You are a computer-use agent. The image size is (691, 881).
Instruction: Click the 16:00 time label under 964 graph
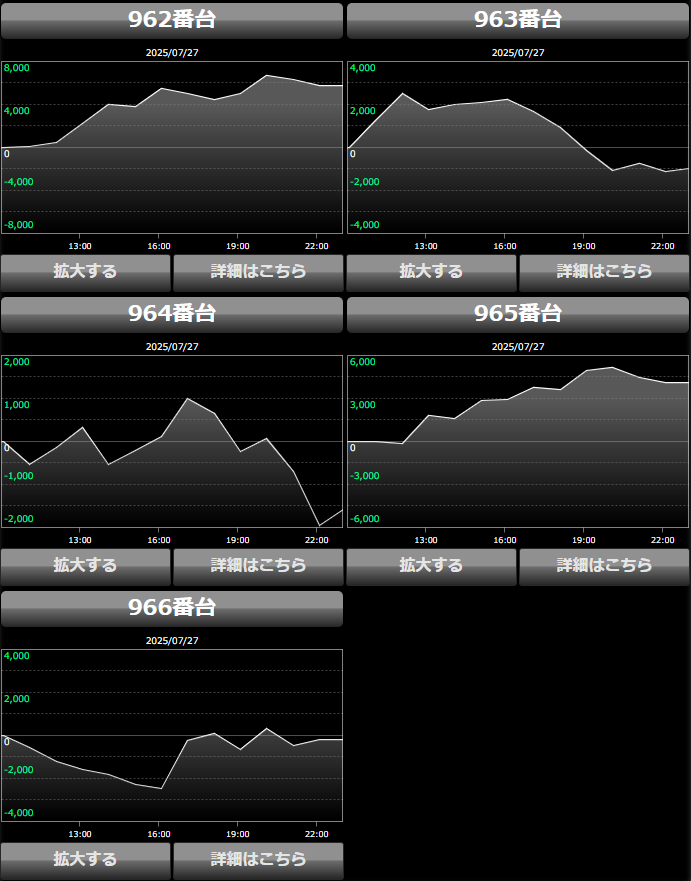(159, 540)
